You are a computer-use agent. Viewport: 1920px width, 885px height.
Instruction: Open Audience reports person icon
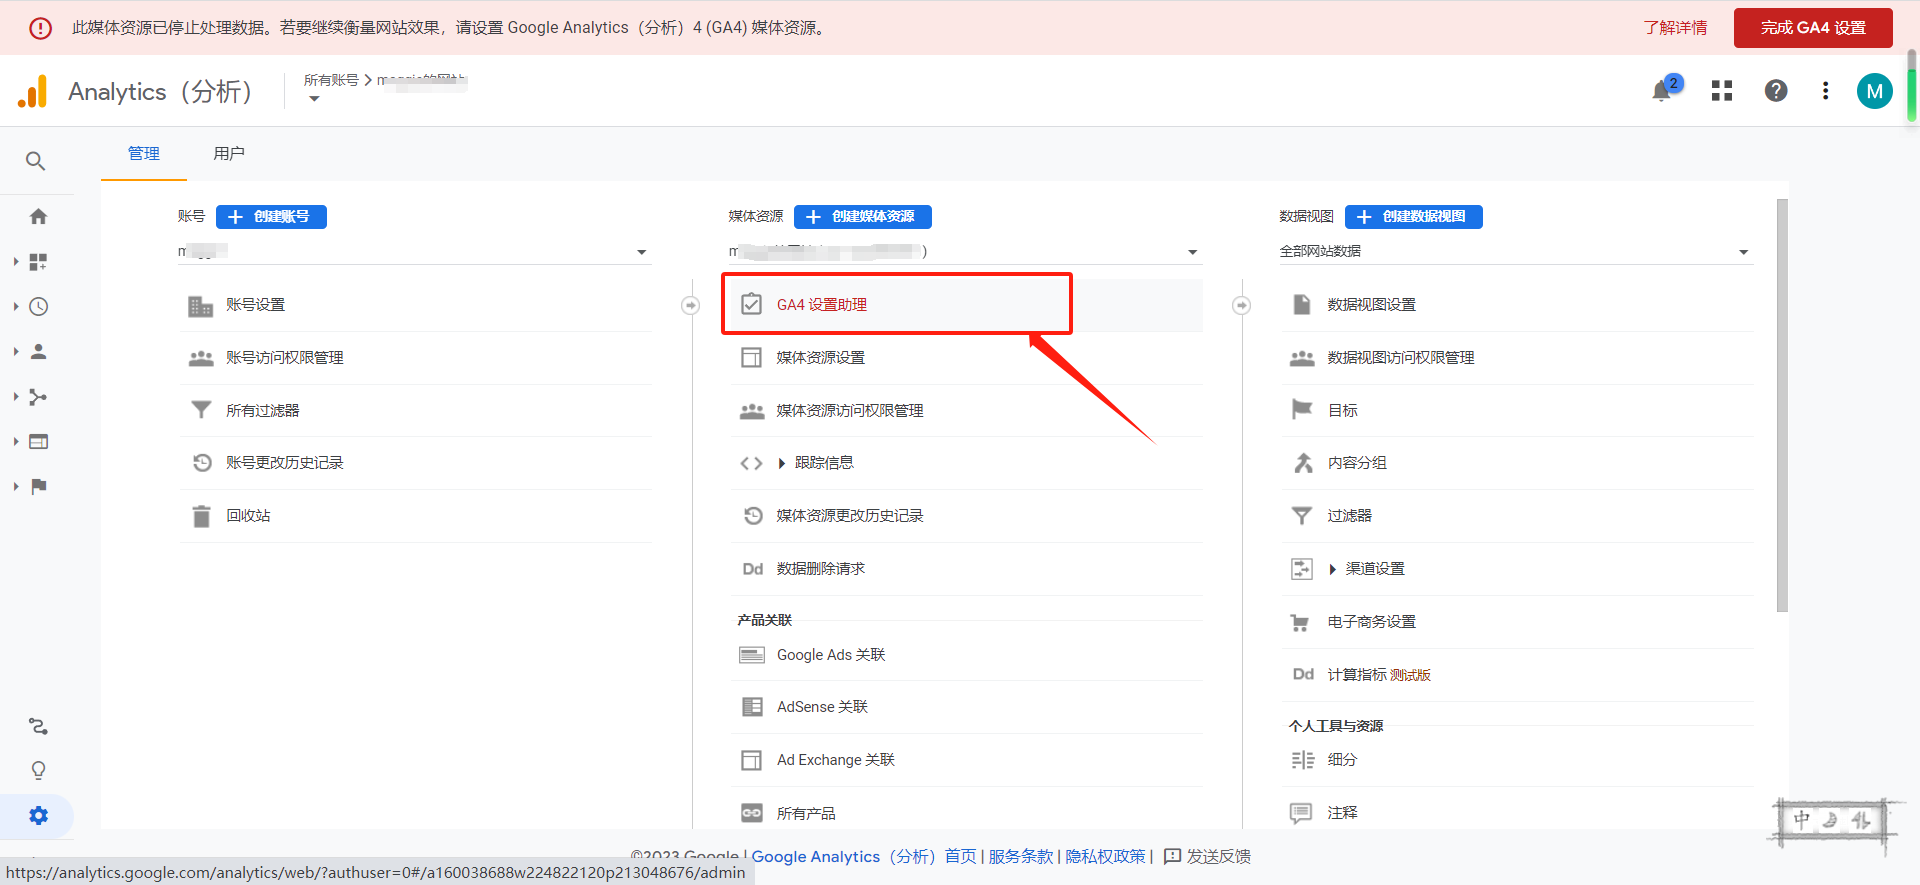click(x=38, y=352)
